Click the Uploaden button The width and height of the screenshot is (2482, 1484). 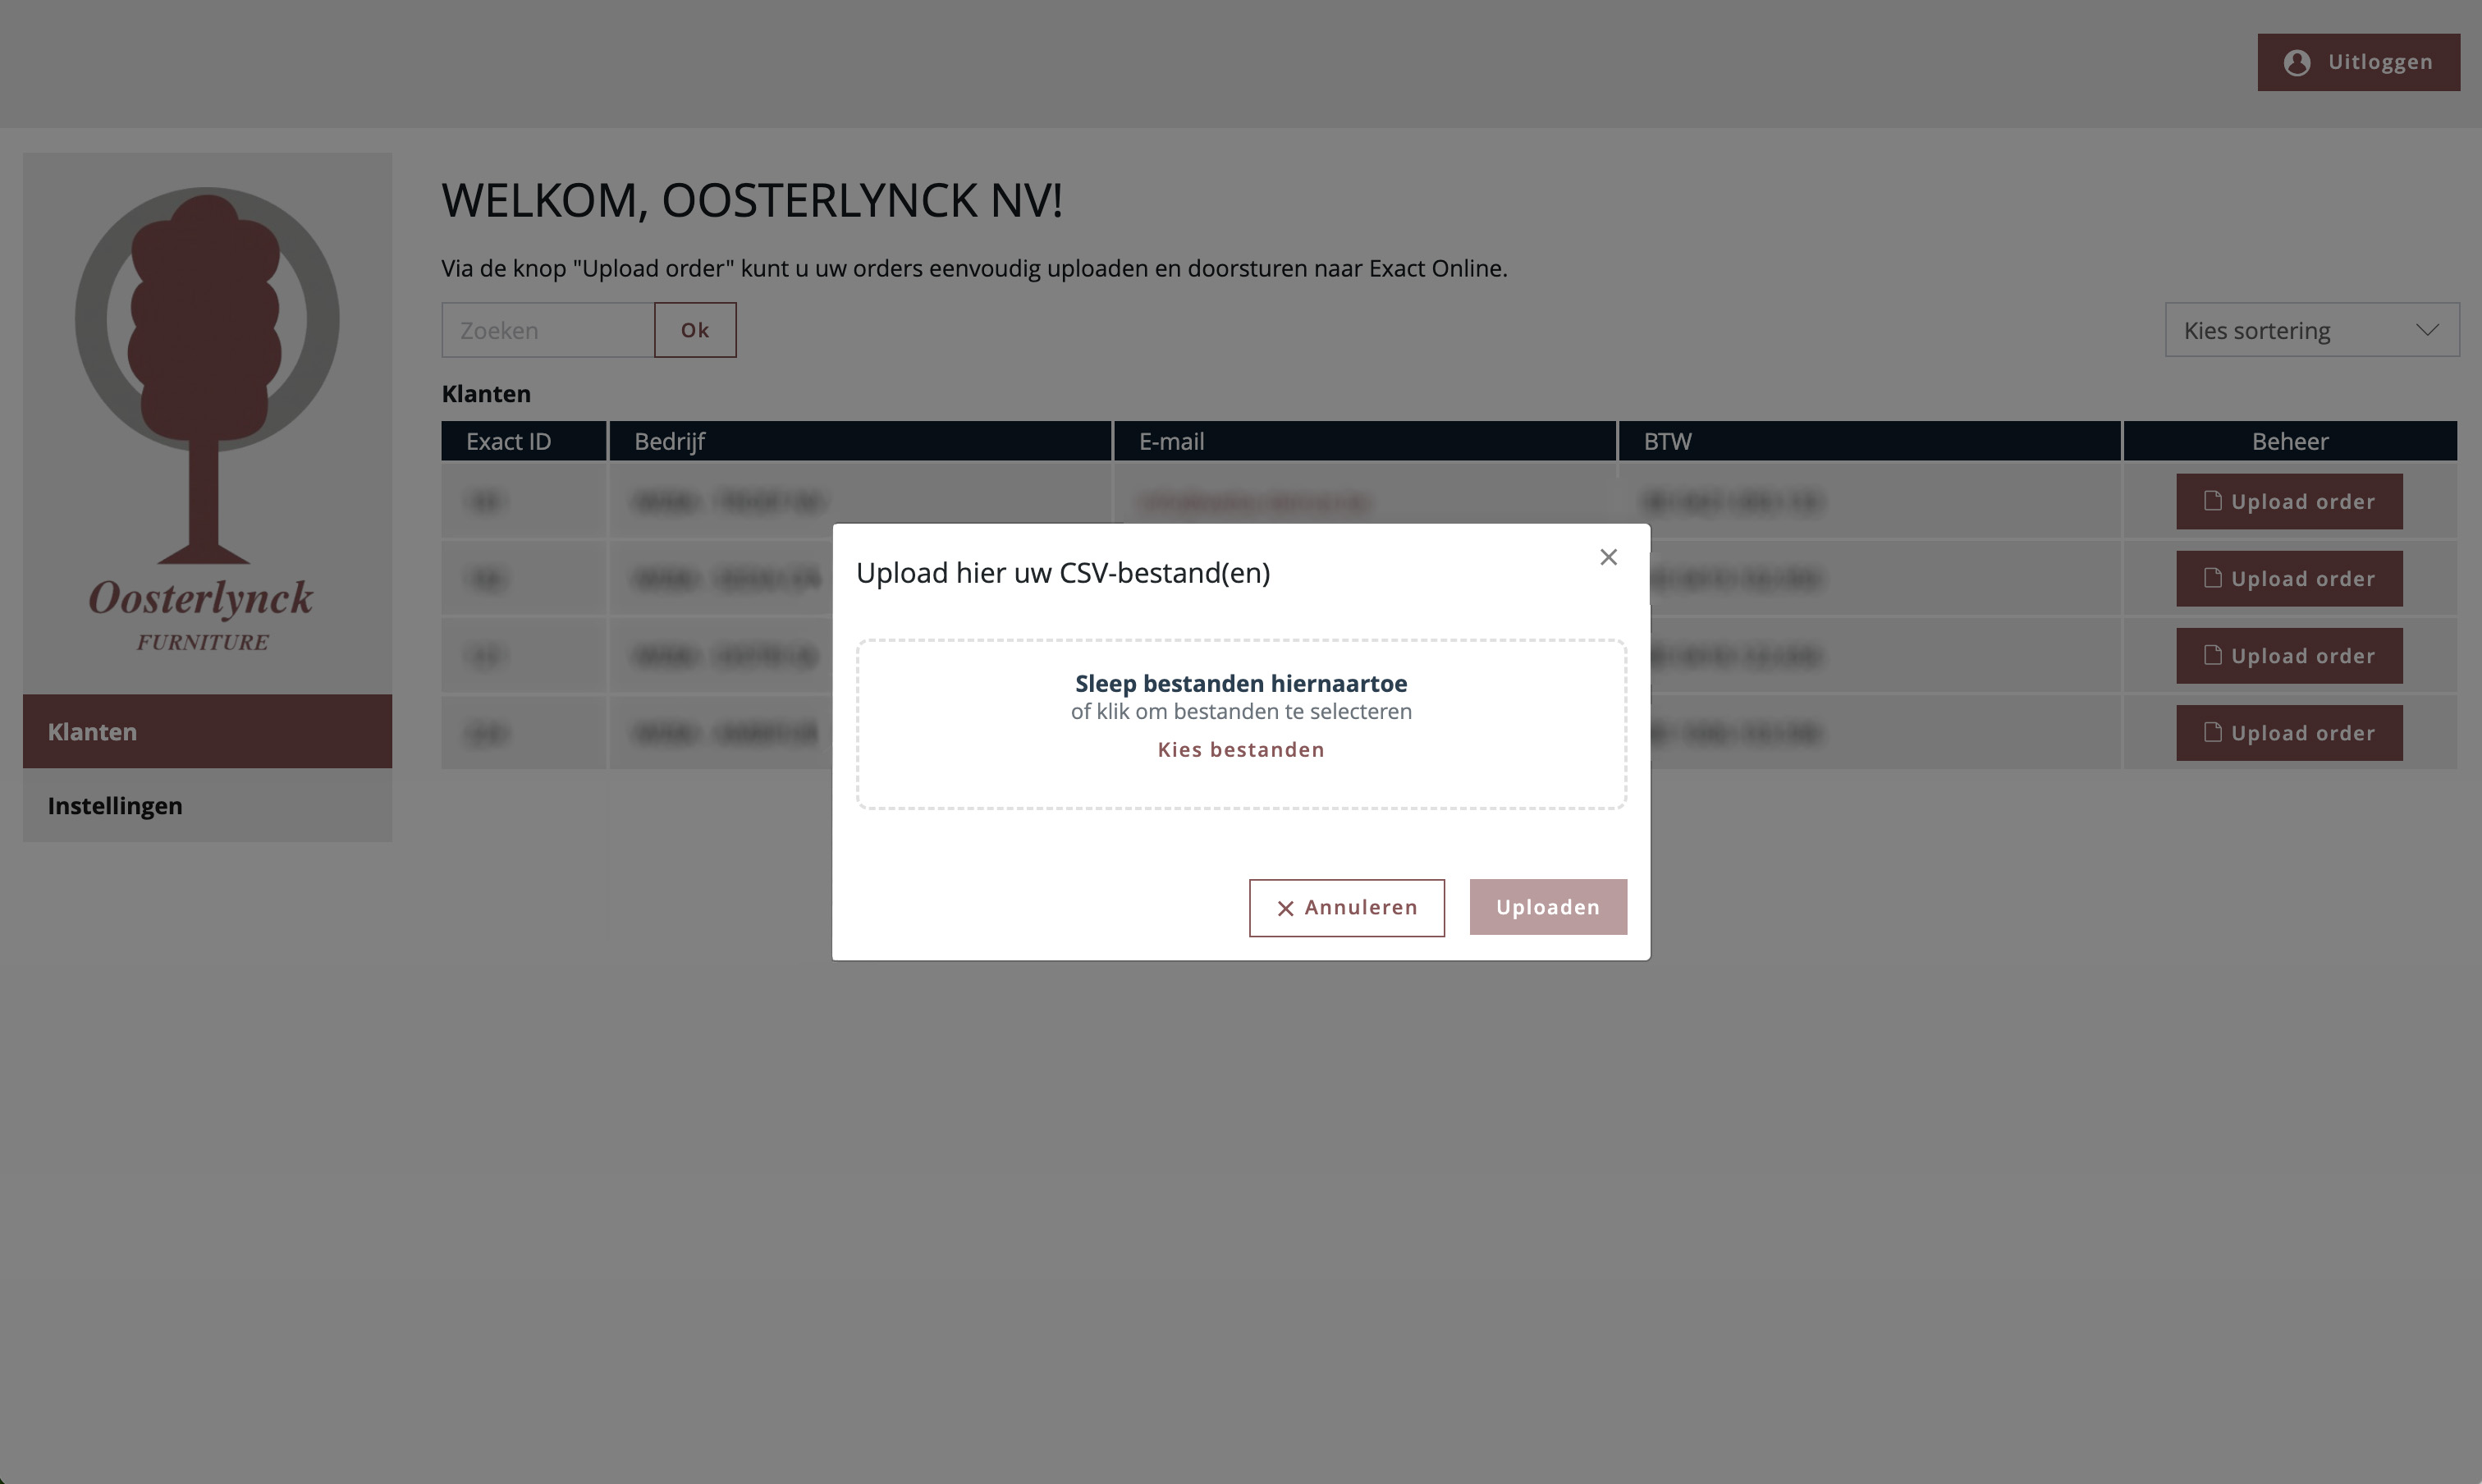tap(1547, 907)
